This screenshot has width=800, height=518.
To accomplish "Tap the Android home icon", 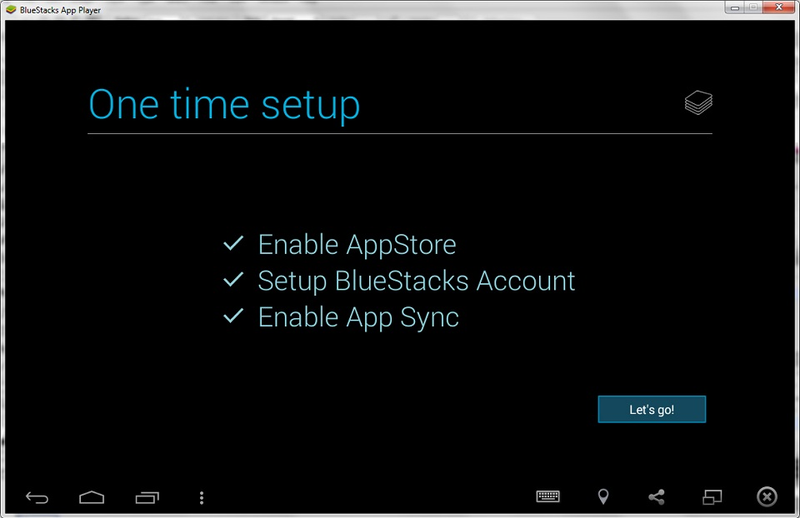I will pyautogui.click(x=92, y=497).
